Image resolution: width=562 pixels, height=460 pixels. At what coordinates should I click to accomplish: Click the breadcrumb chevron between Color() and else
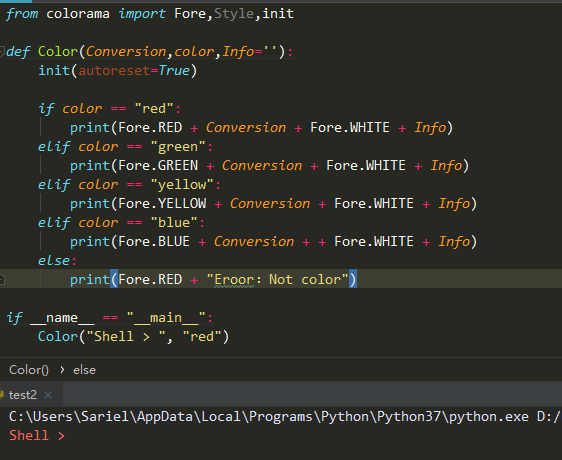tap(62, 369)
